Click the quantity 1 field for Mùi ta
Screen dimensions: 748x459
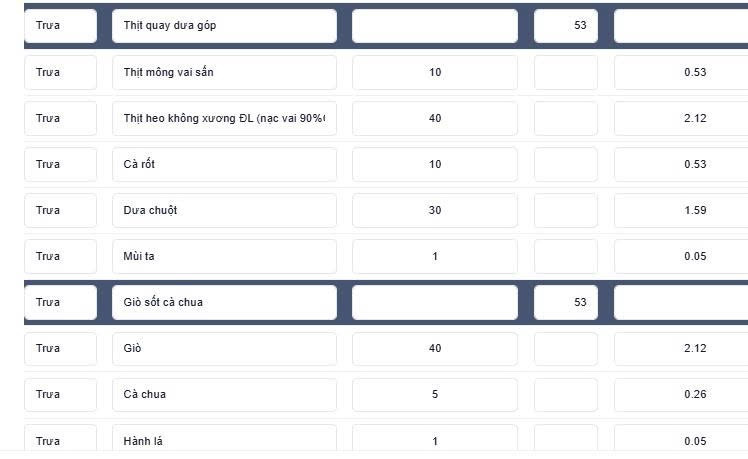(435, 257)
